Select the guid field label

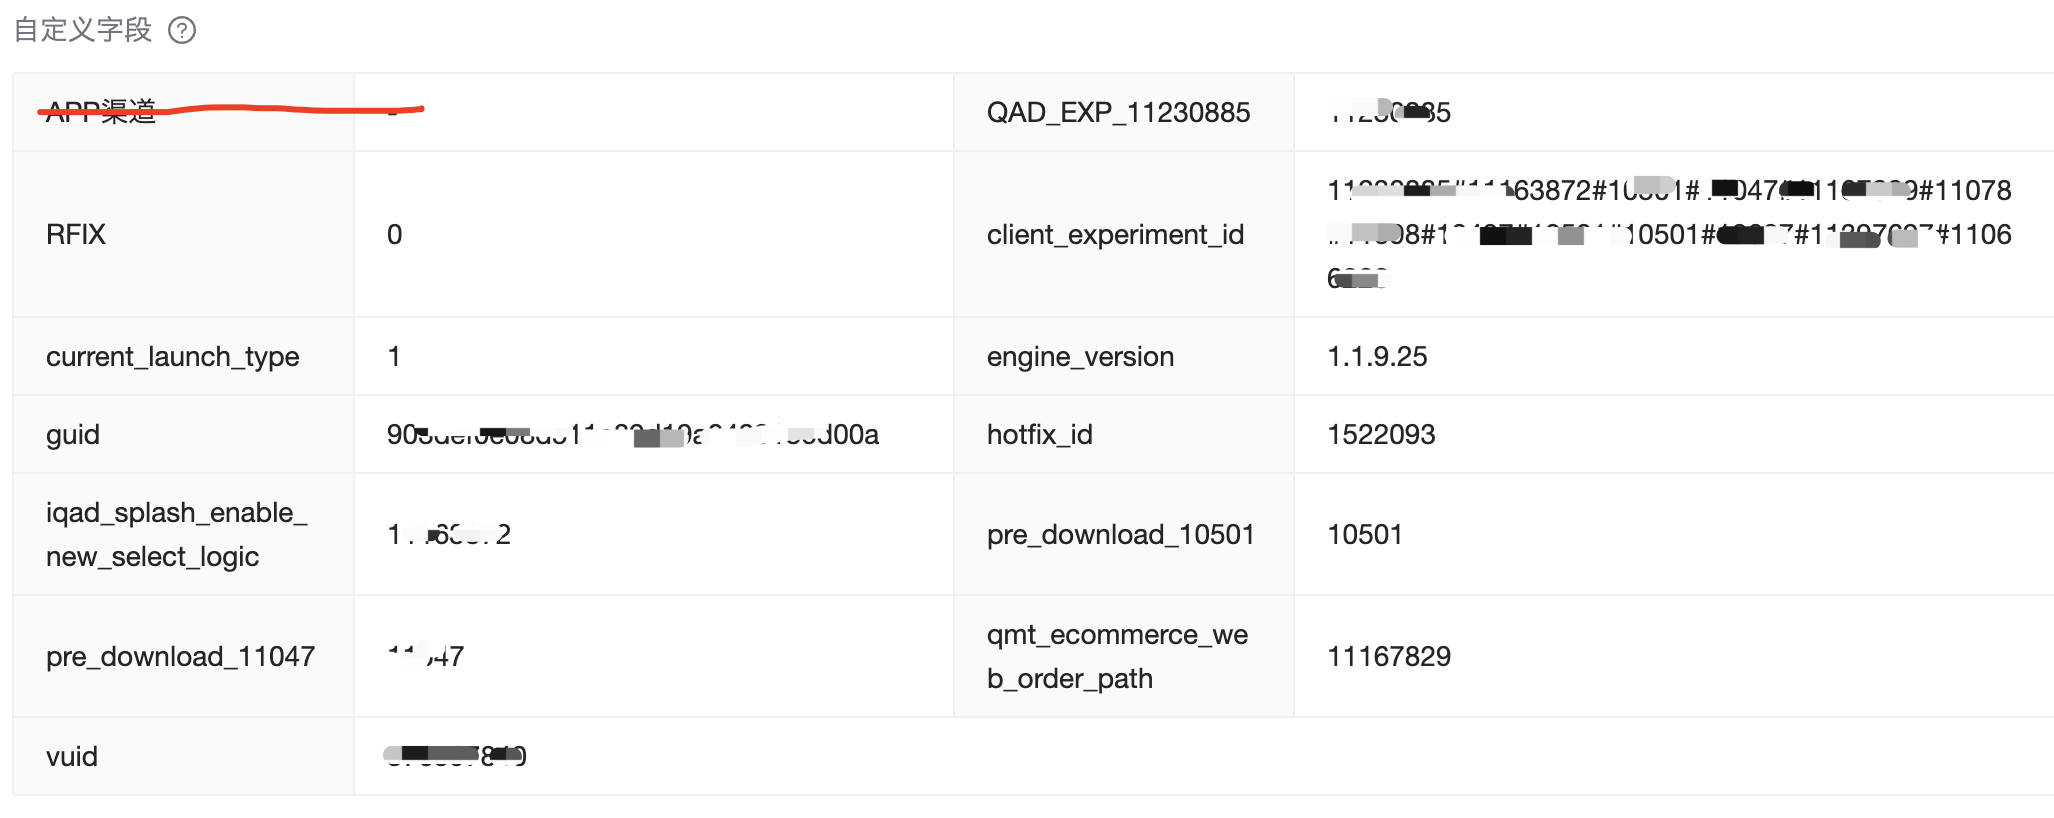[73, 434]
